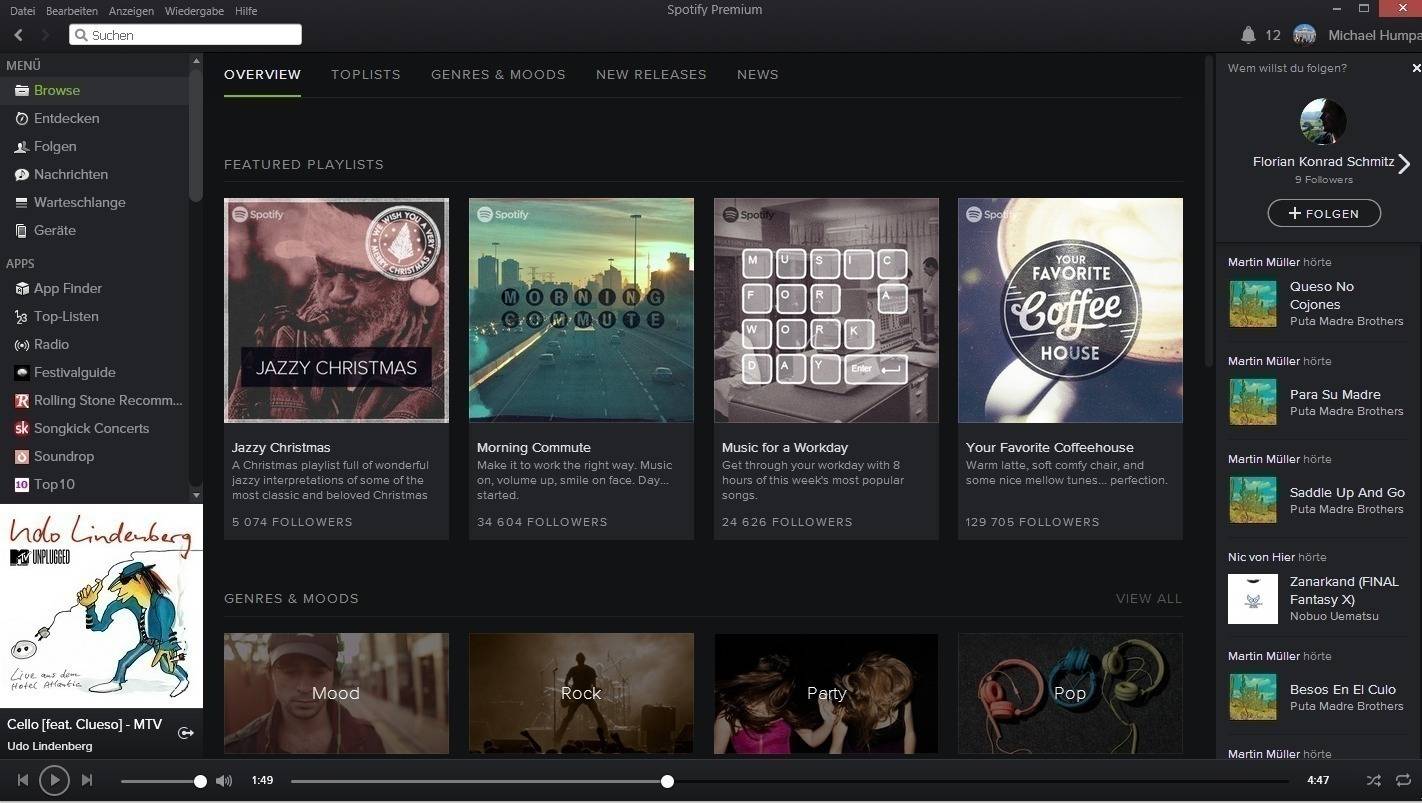Switch to the Genres & Moods tab
Viewport: 1422px width, 803px height.
tap(498, 75)
